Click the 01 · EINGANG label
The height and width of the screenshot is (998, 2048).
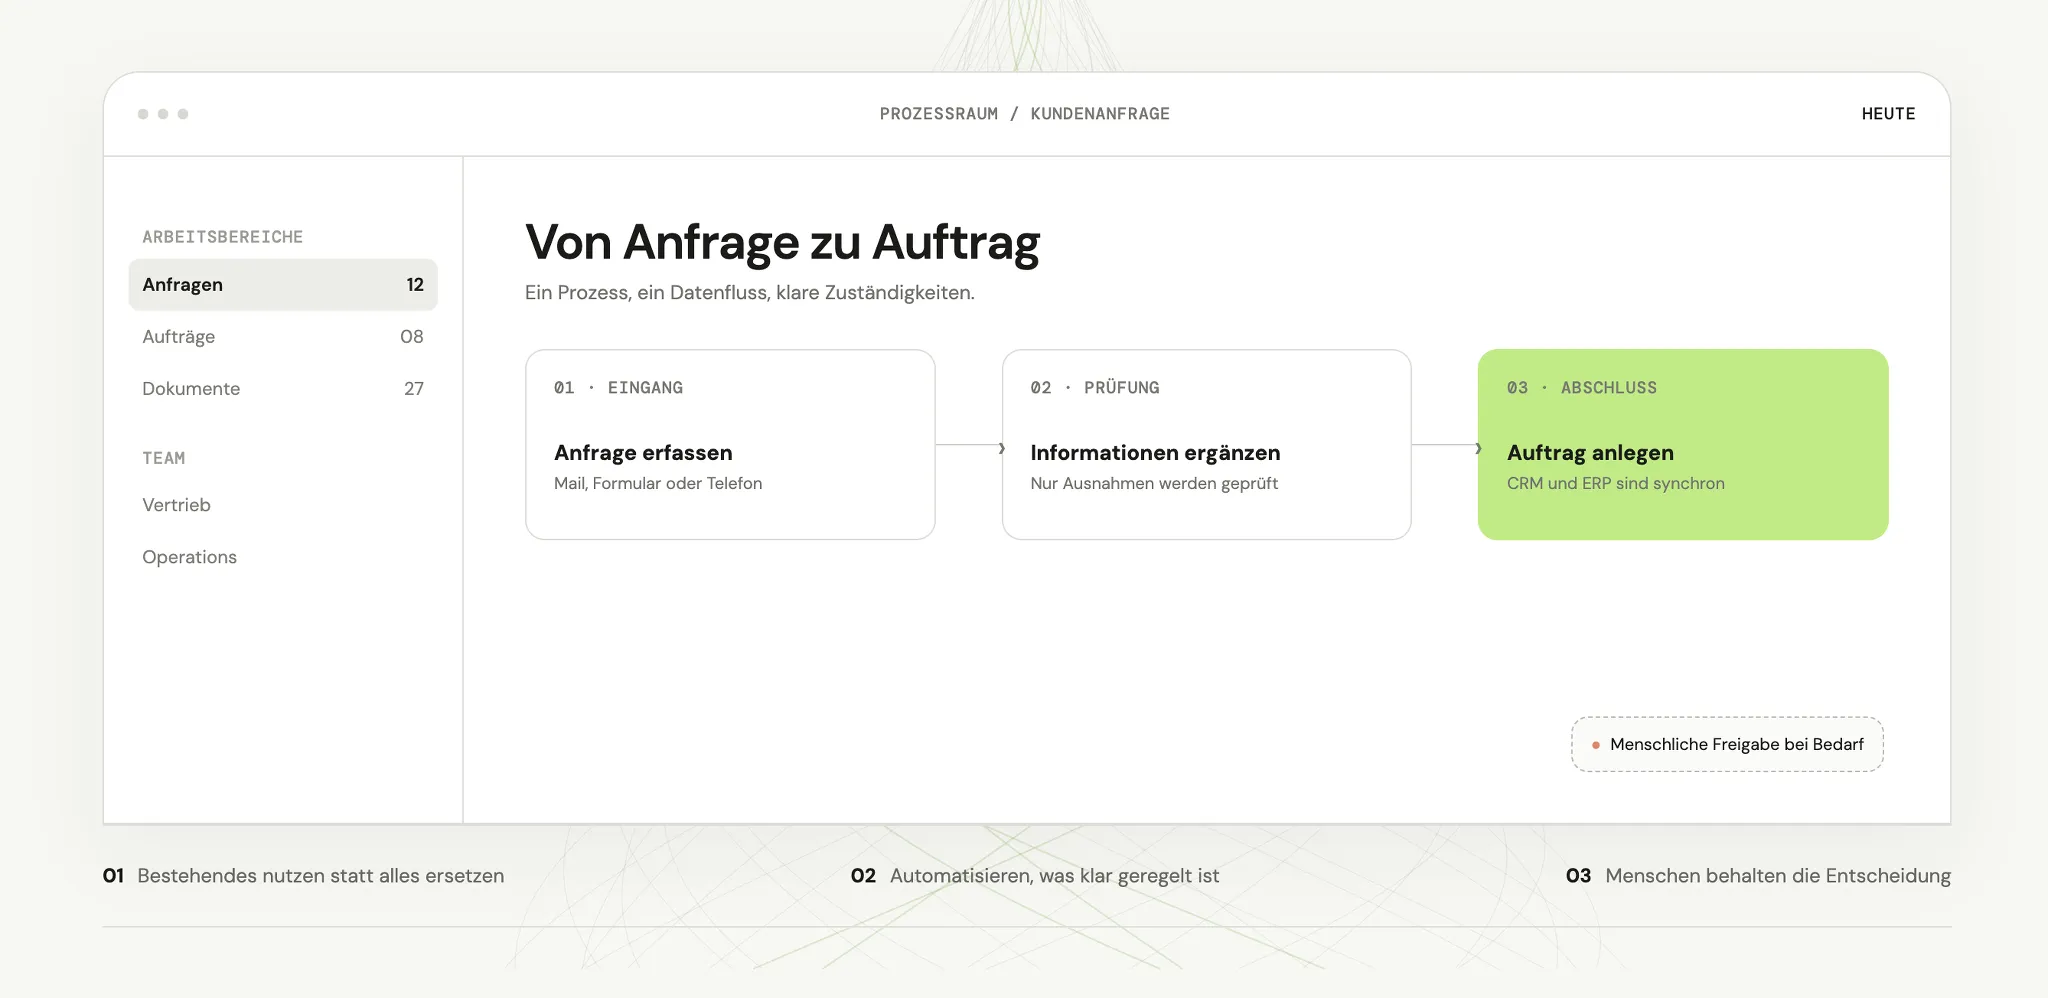pyautogui.click(x=618, y=388)
